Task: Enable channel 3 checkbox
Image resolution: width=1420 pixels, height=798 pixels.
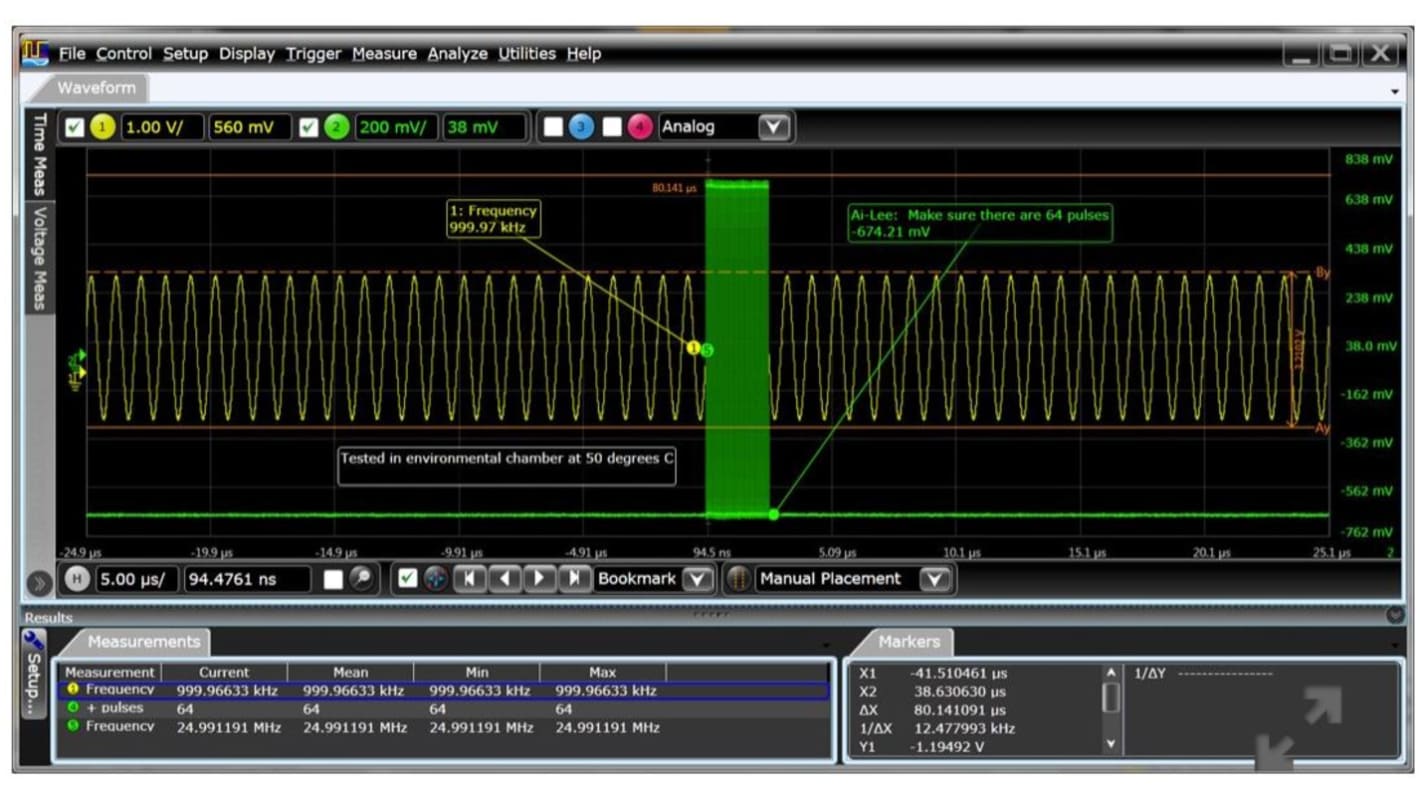Action: tap(553, 128)
